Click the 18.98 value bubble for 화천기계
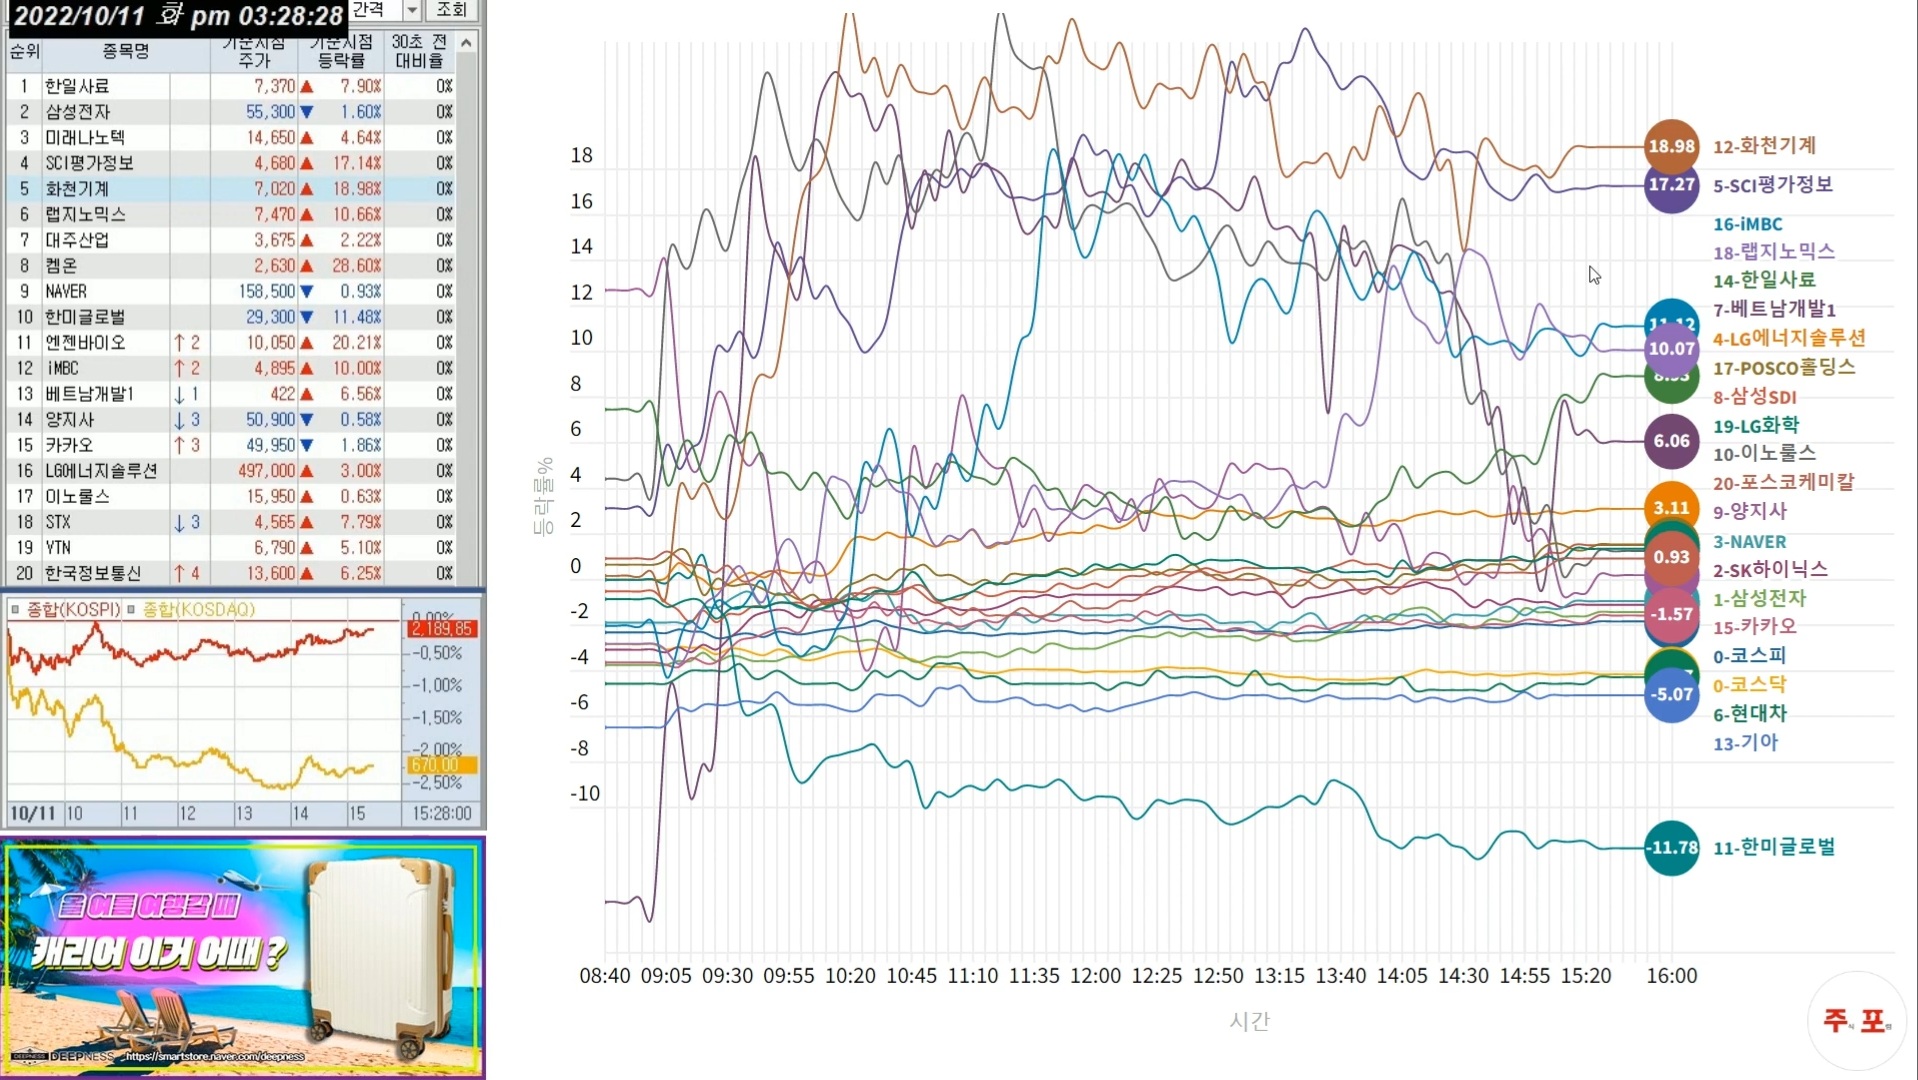Image resolution: width=1918 pixels, height=1080 pixels. point(1671,146)
